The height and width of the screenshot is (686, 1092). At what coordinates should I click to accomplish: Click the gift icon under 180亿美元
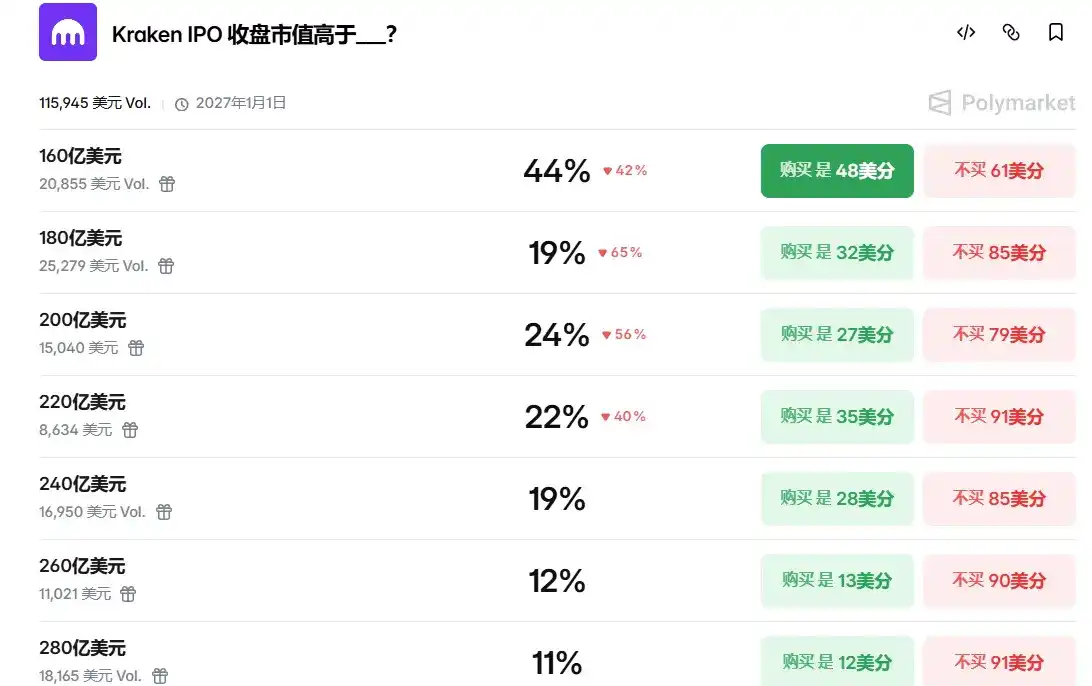pyautogui.click(x=166, y=266)
